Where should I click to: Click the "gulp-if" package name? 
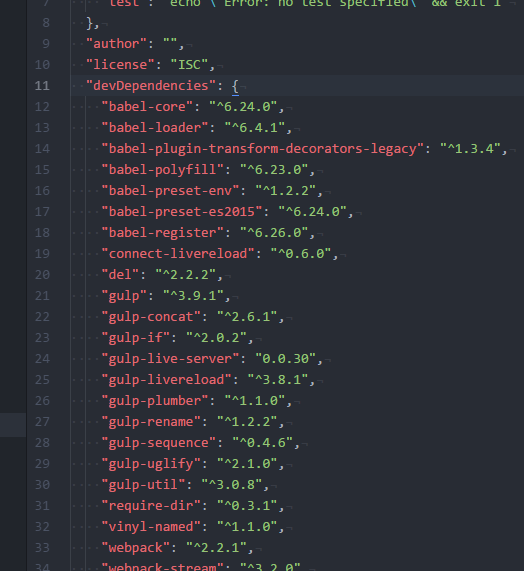[135, 338]
